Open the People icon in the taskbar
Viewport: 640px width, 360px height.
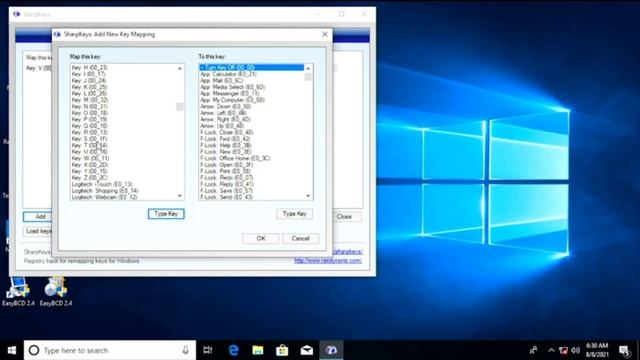pyautogui.click(x=533, y=350)
